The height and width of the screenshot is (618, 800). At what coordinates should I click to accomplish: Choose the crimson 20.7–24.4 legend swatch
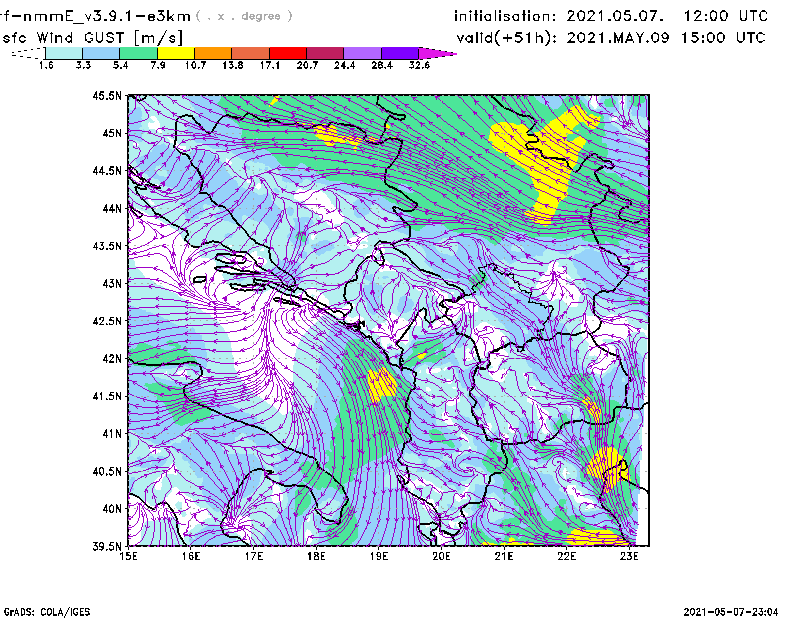(x=325, y=53)
